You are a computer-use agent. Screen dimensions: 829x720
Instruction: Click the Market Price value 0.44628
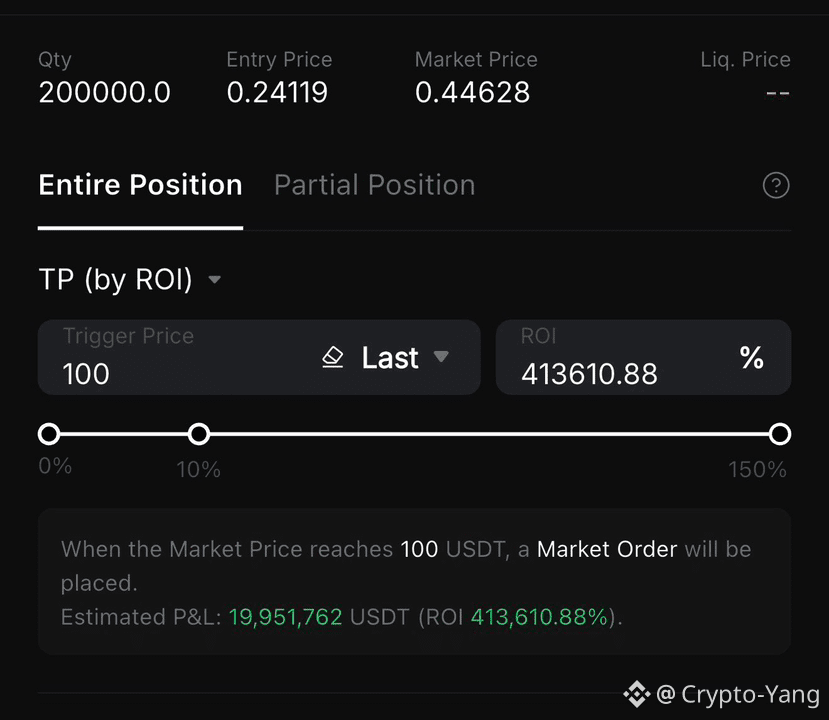pyautogui.click(x=472, y=93)
